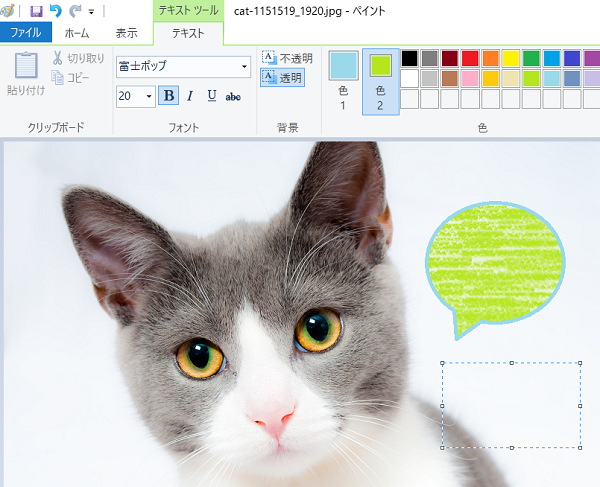The height and width of the screenshot is (487, 600).
Task: Click inside the dashed text box on canvas
Action: coord(511,405)
